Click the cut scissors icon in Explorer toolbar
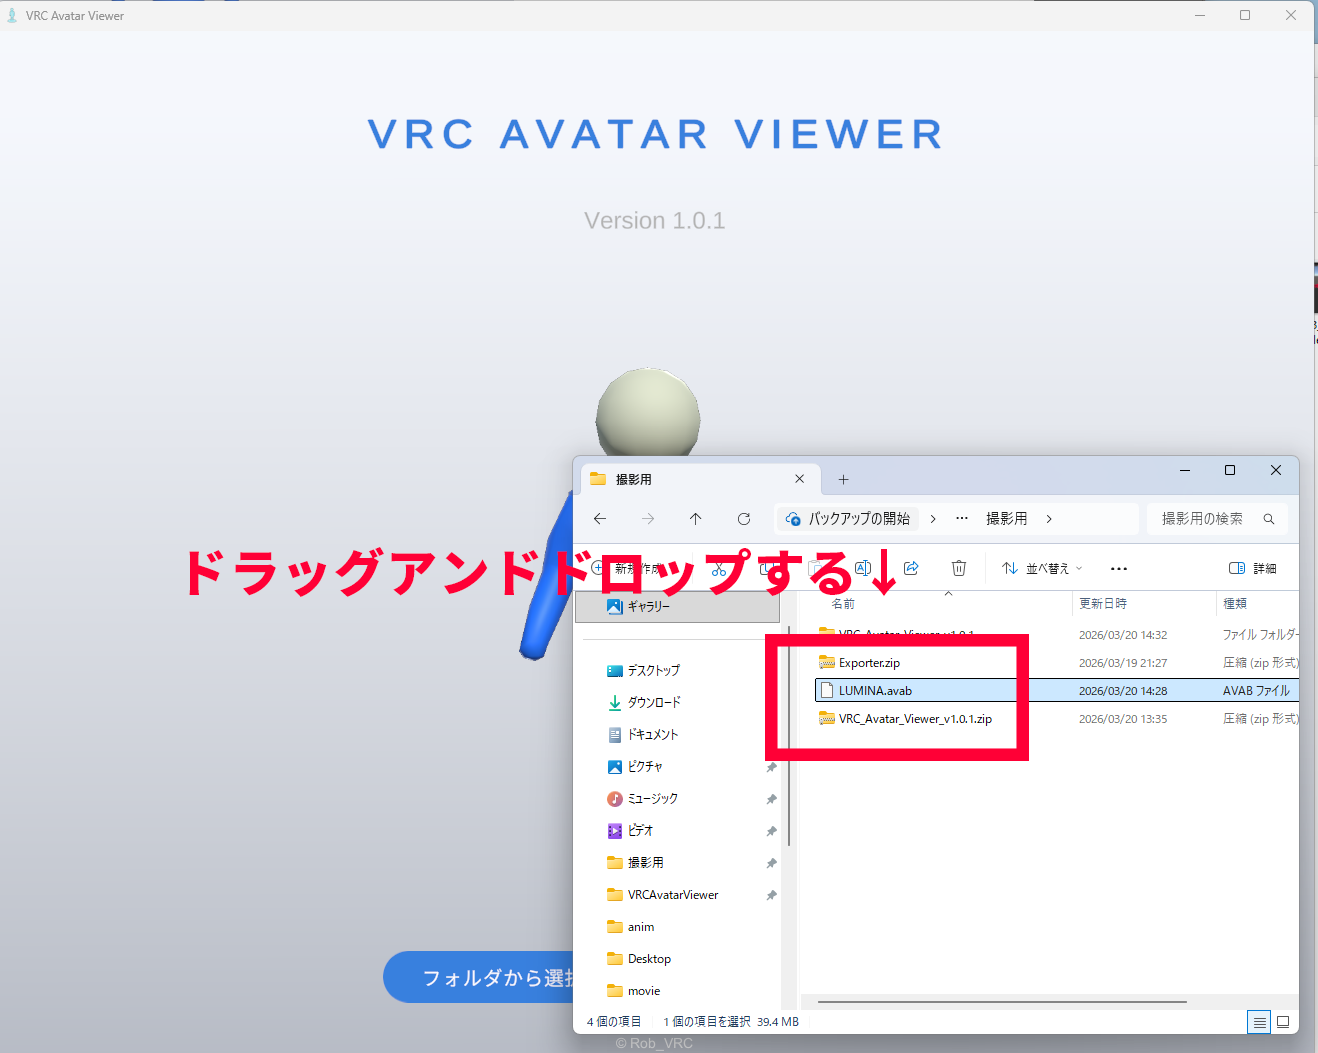 click(718, 569)
